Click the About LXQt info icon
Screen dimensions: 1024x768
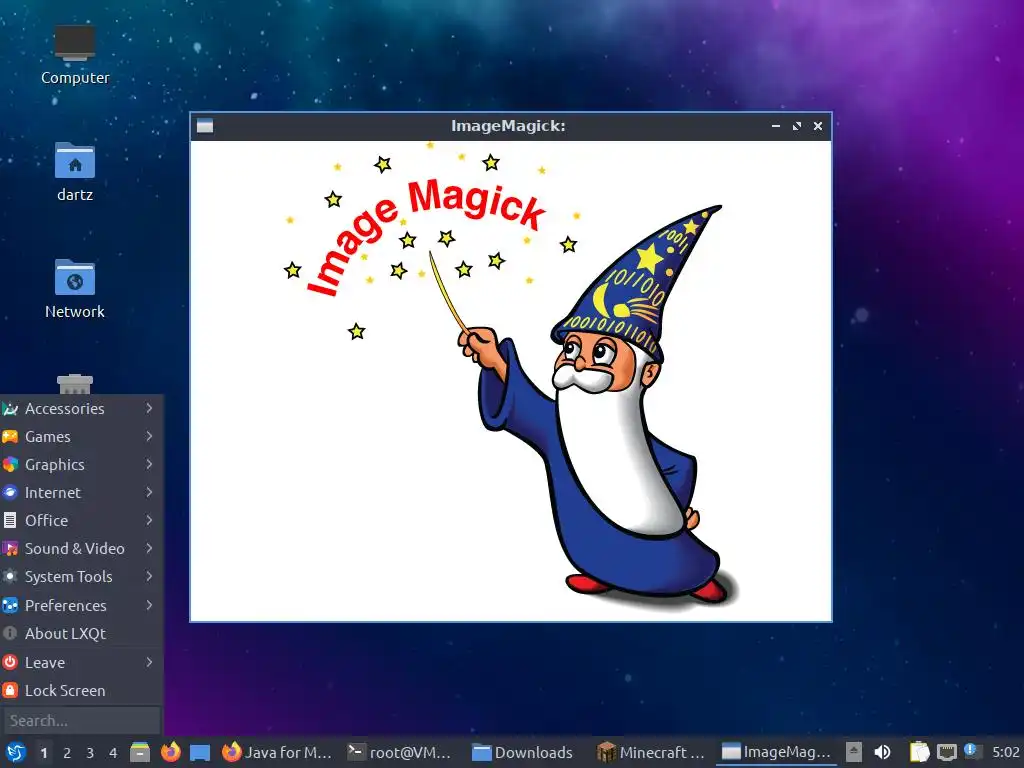click(x=10, y=634)
